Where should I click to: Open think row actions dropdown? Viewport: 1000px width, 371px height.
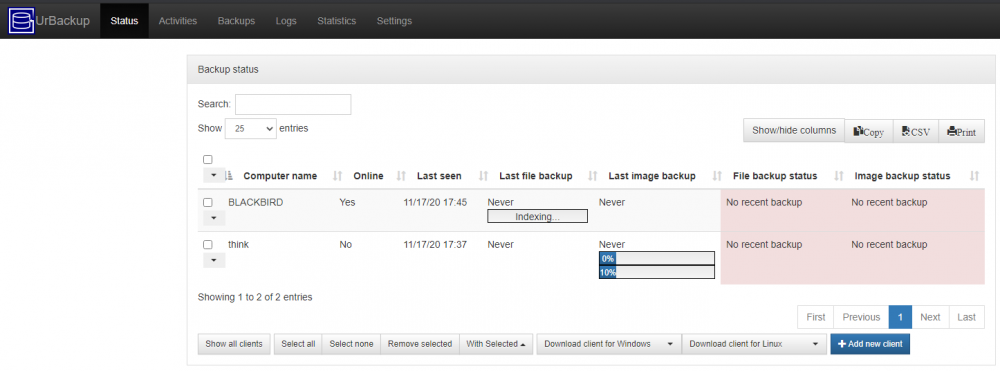[x=214, y=260]
